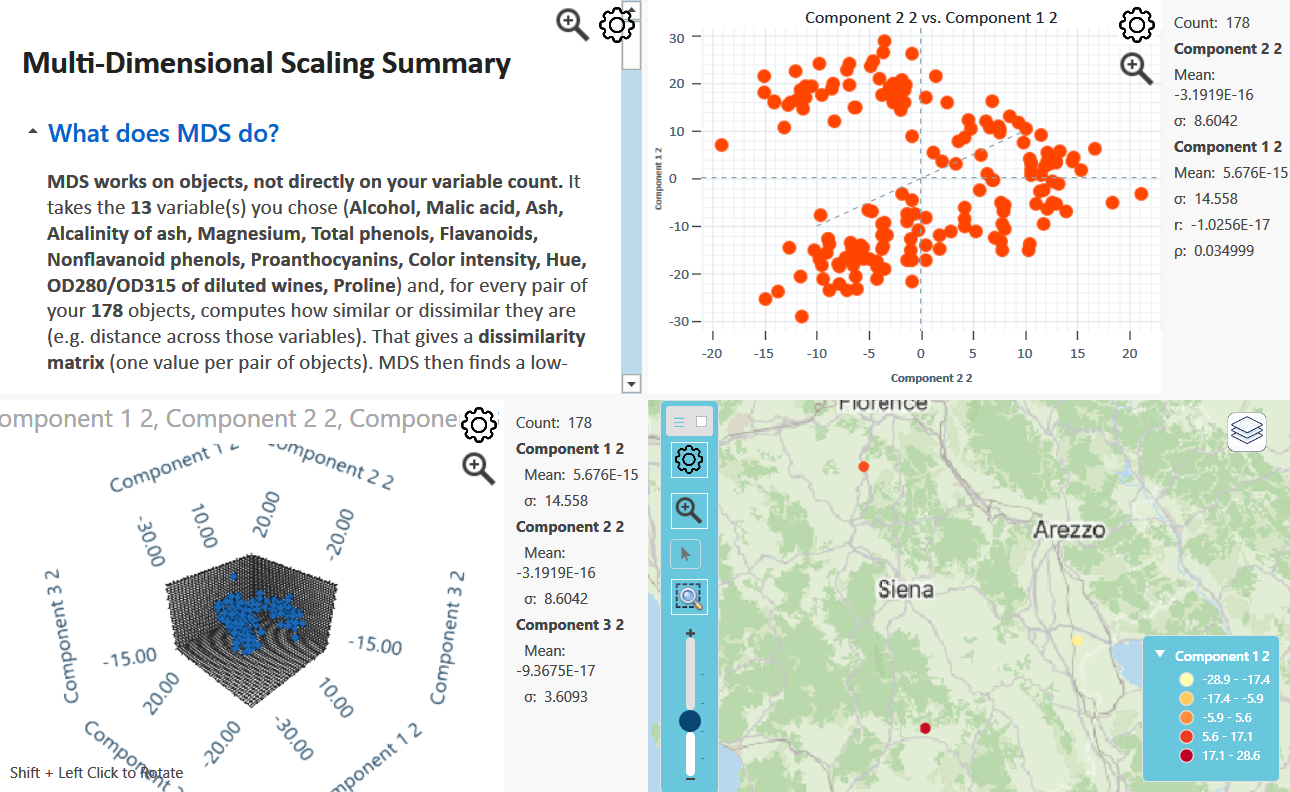Screen dimensions: 1290x792
Task: Click the dark red map point near Siena
Action: pyautogui.click(x=925, y=728)
